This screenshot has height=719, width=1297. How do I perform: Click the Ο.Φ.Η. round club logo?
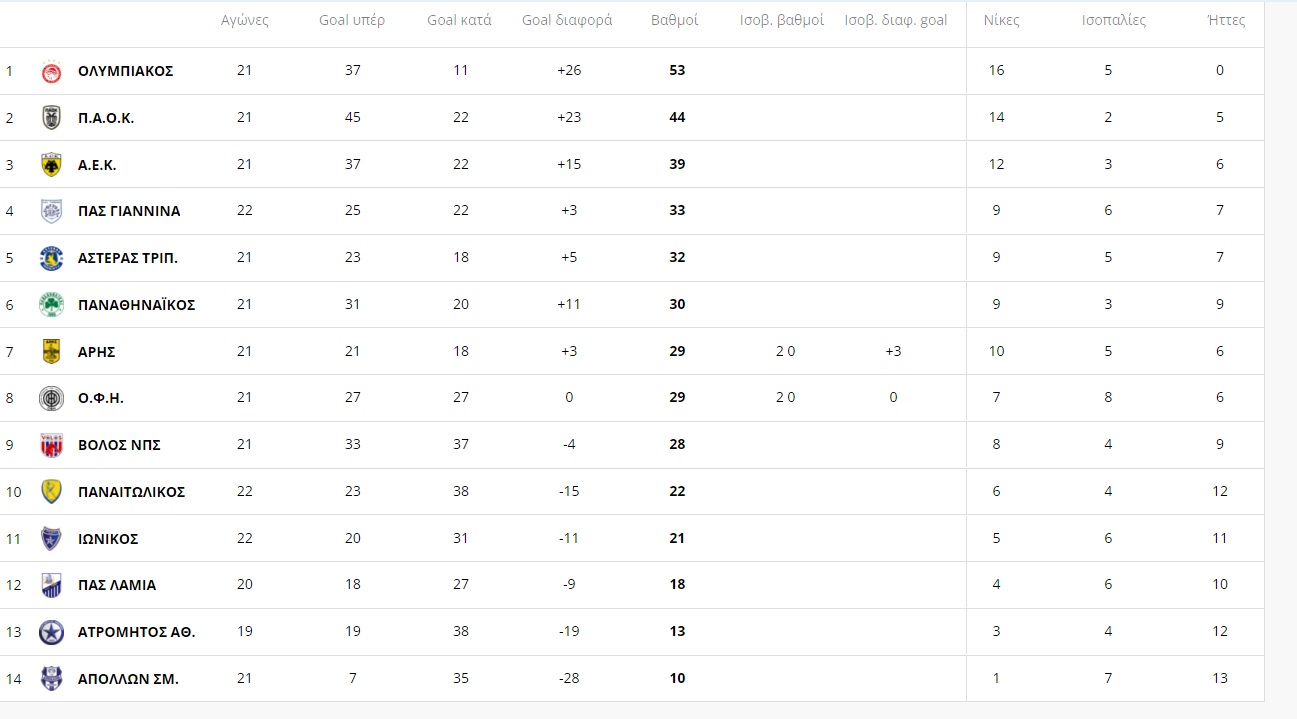(x=51, y=398)
